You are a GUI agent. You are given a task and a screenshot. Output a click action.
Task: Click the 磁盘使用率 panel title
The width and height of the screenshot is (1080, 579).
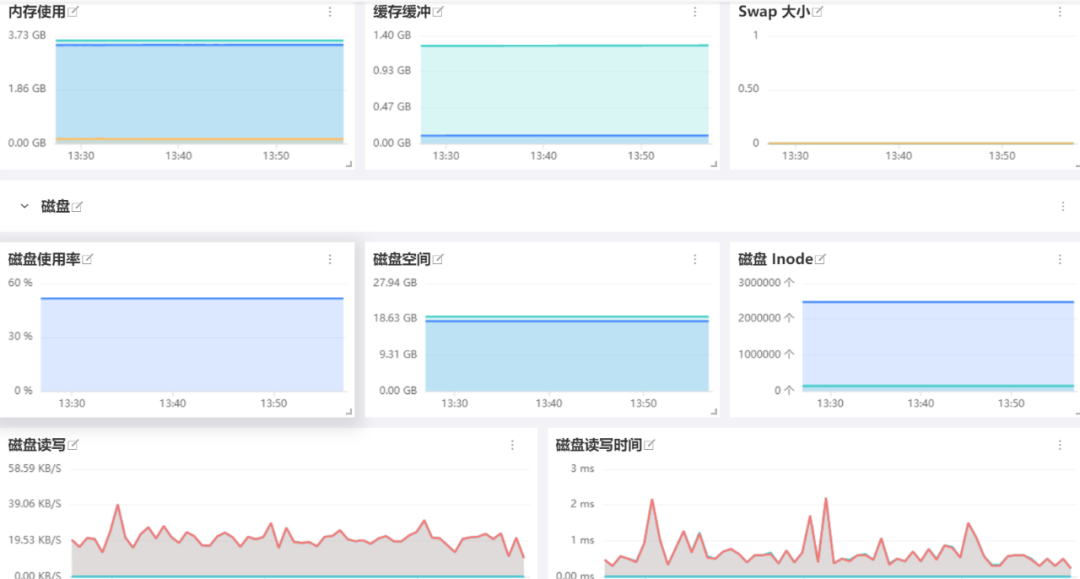[45, 259]
